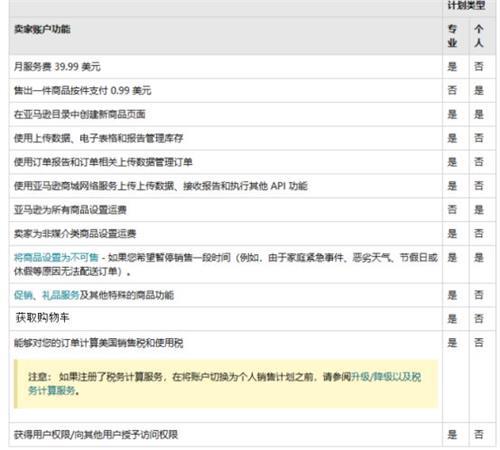Click 个人 value 否 for 获得用户权限 row
500x450 pixels.
click(479, 435)
